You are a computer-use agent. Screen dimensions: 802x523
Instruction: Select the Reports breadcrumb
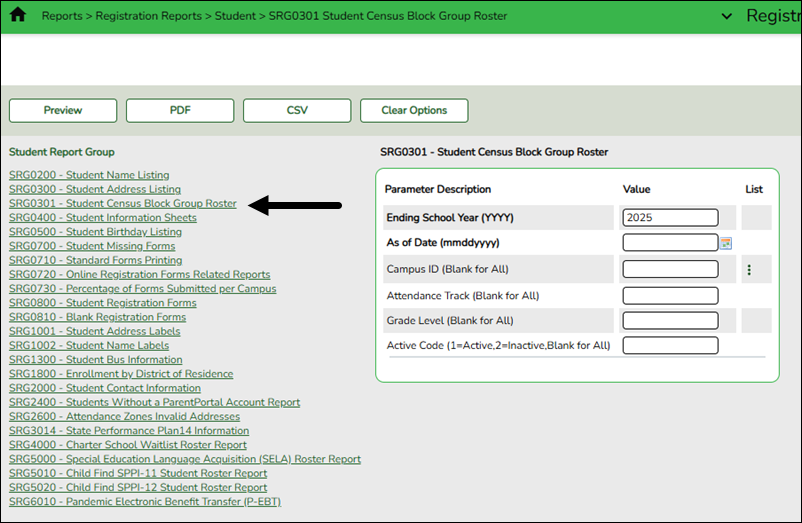tap(62, 16)
